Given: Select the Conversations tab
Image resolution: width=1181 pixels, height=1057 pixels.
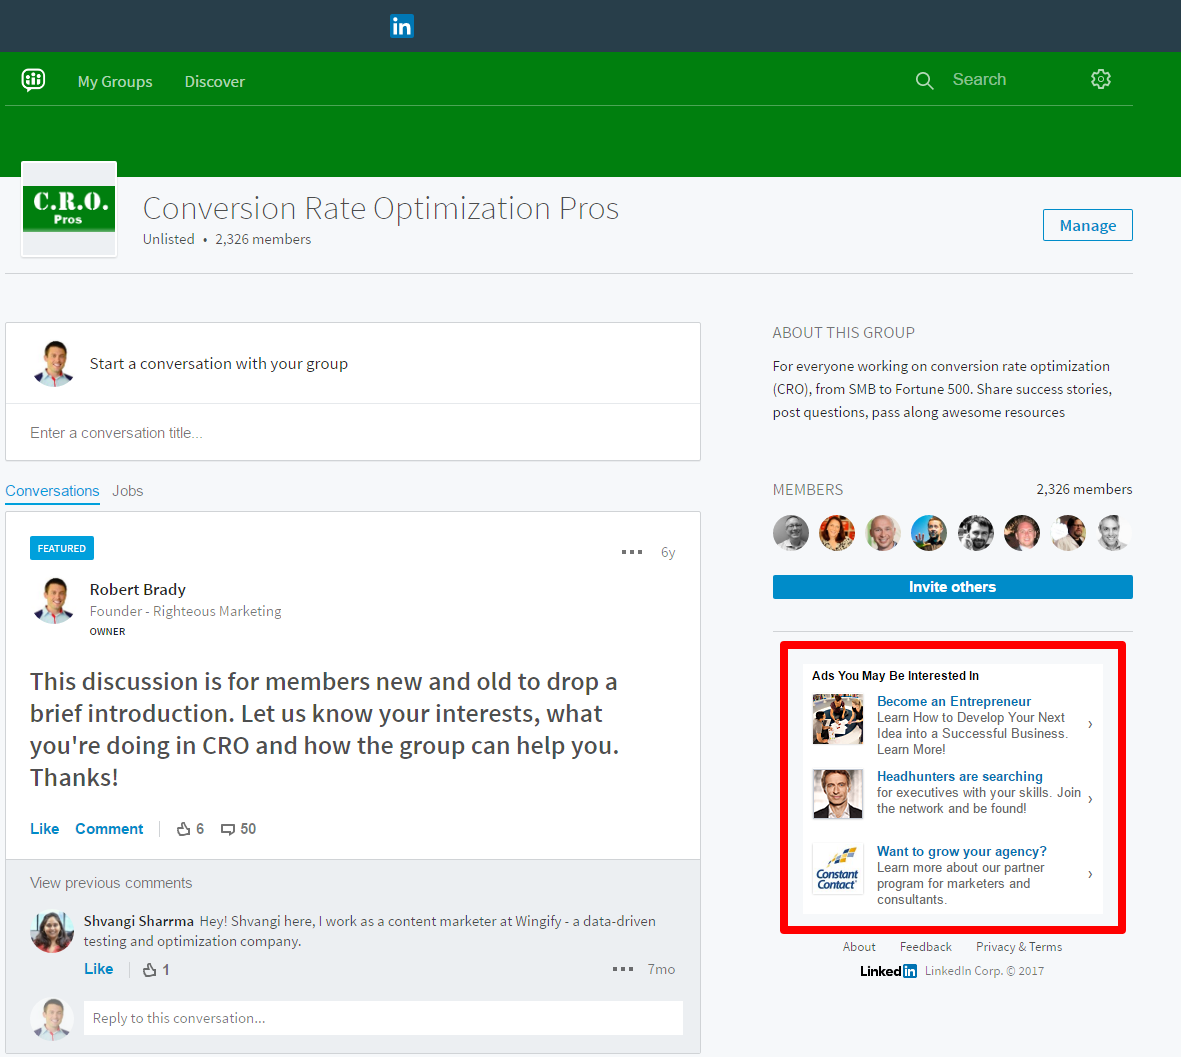Looking at the screenshot, I should pos(52,491).
